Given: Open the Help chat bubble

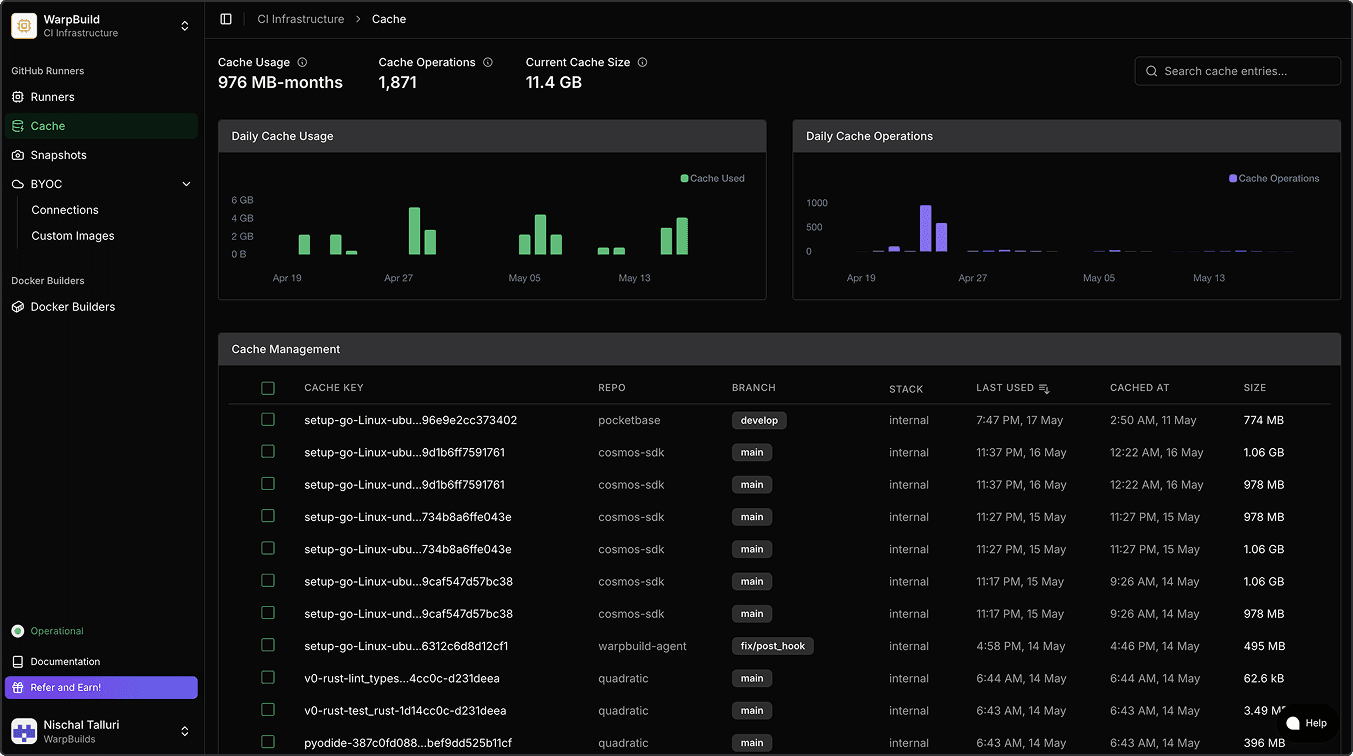Looking at the screenshot, I should (1307, 722).
